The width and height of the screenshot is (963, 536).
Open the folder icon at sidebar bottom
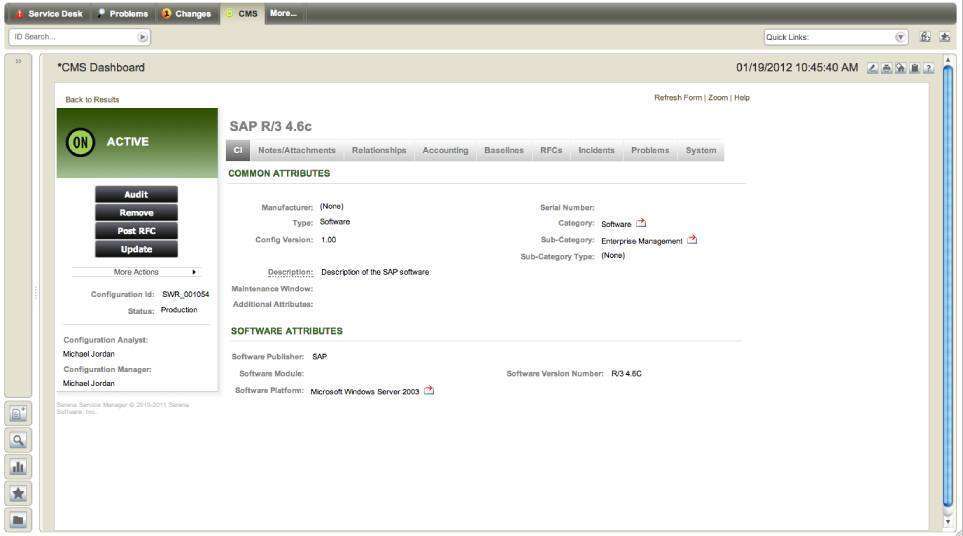(18, 520)
